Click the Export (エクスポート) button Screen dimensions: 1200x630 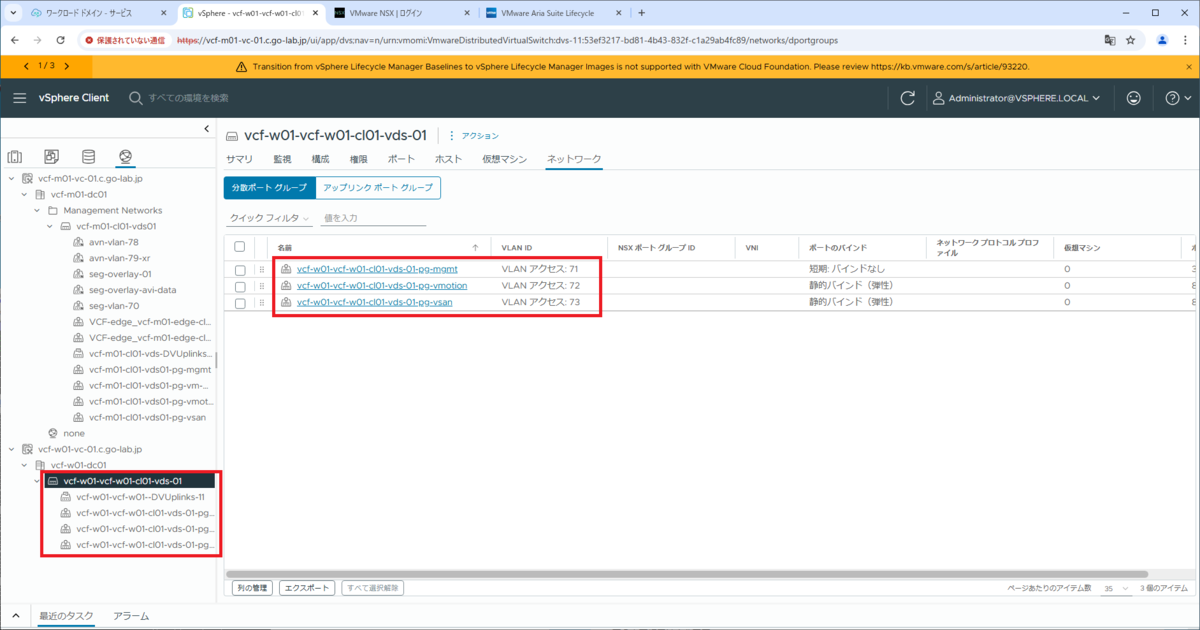point(307,588)
